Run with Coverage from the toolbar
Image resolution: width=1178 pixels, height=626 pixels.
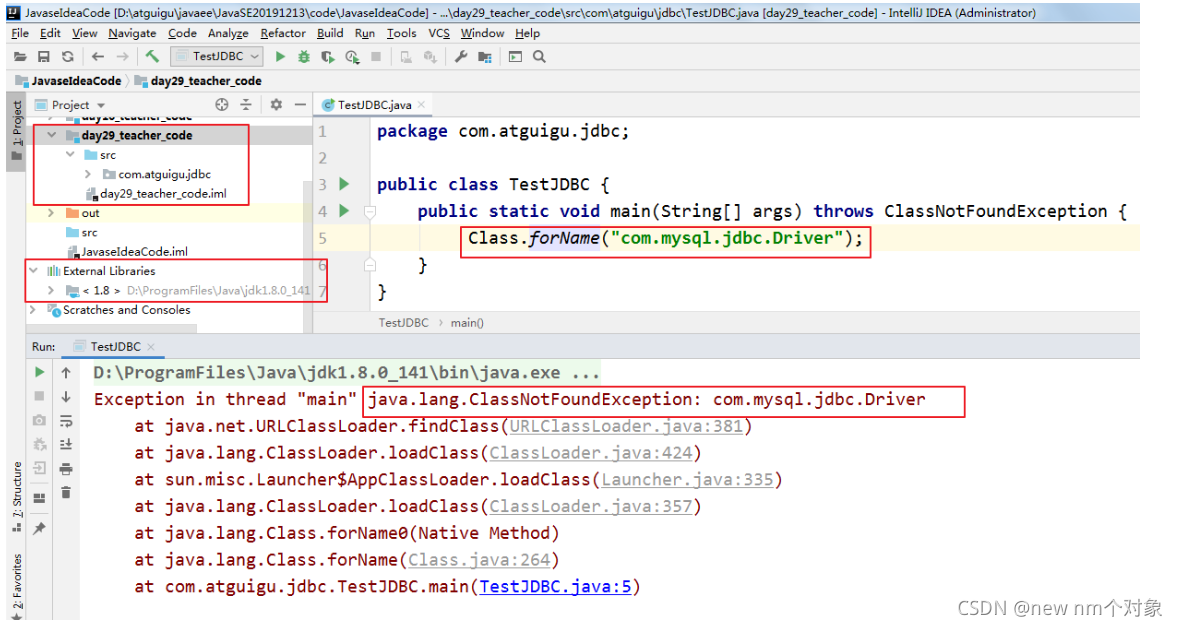pyautogui.click(x=328, y=56)
